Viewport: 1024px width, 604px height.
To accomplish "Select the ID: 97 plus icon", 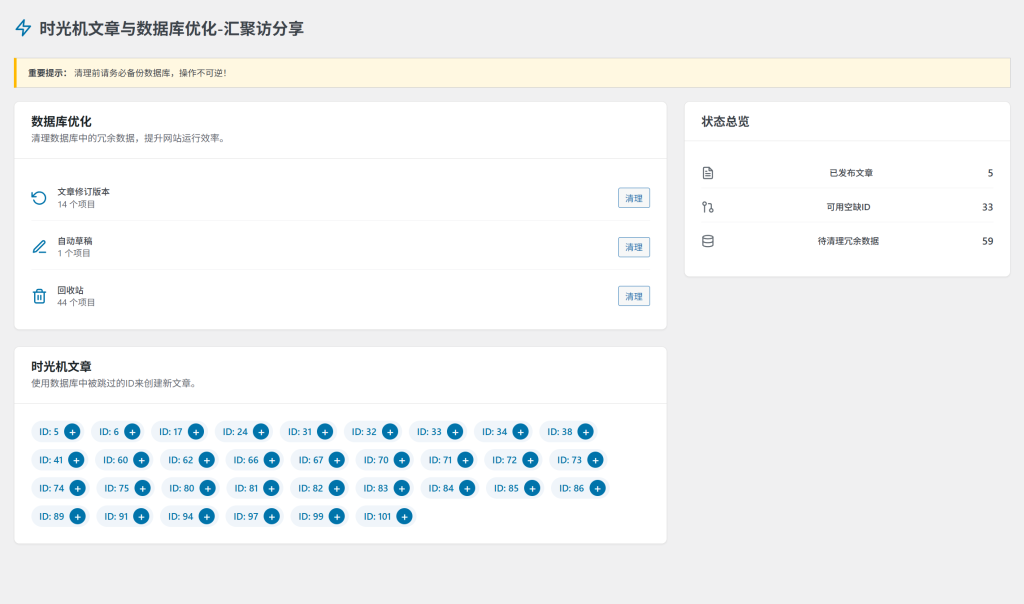I will 272,516.
